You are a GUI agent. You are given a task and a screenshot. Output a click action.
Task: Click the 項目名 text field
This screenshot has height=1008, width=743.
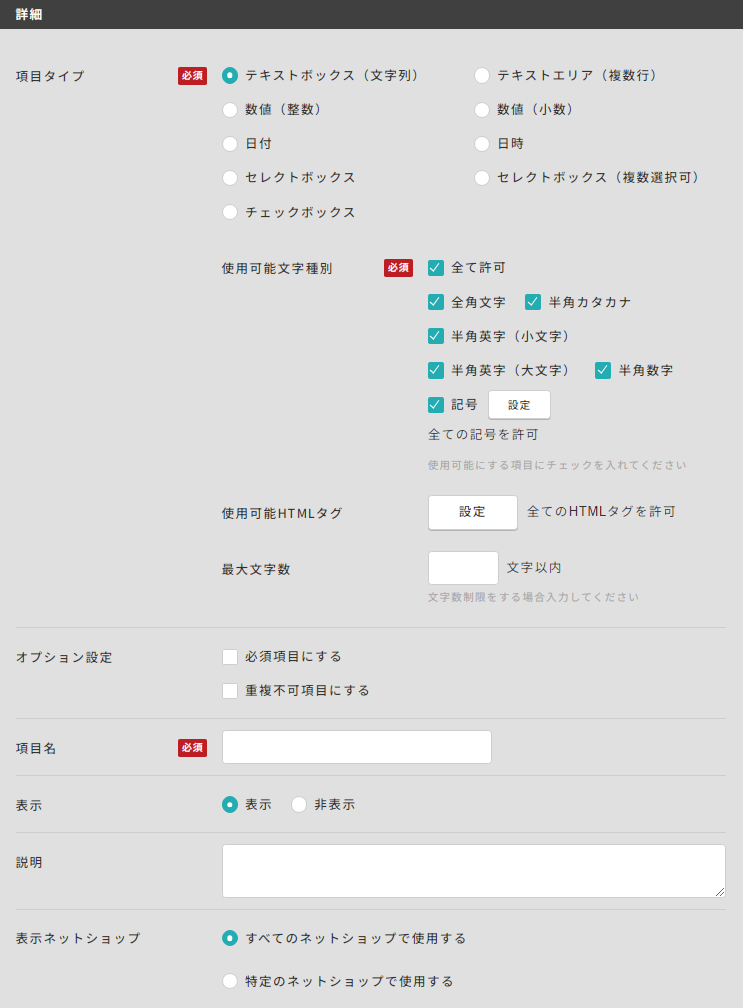[x=357, y=747]
